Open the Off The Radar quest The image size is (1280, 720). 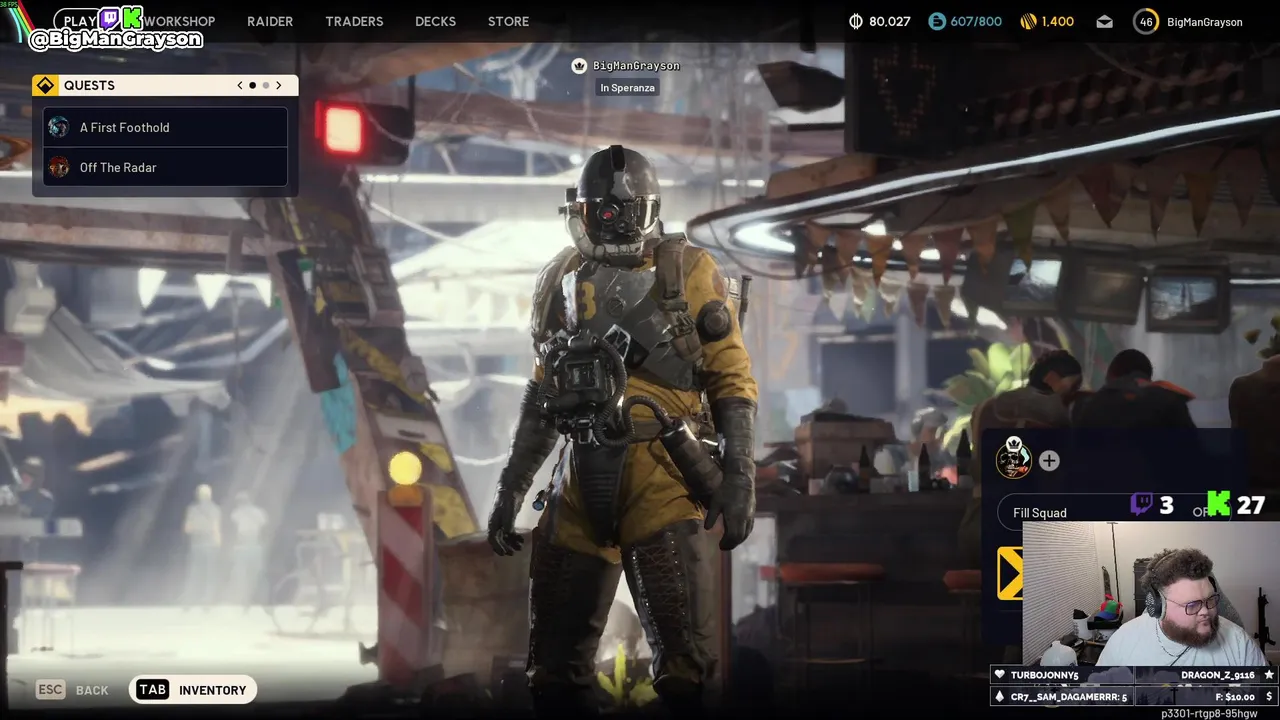coord(166,167)
